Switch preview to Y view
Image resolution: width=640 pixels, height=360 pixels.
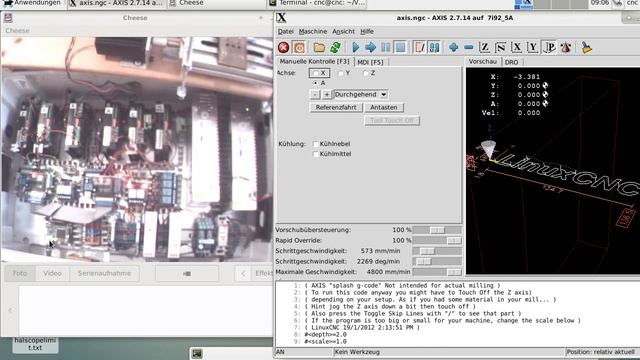[x=533, y=47]
